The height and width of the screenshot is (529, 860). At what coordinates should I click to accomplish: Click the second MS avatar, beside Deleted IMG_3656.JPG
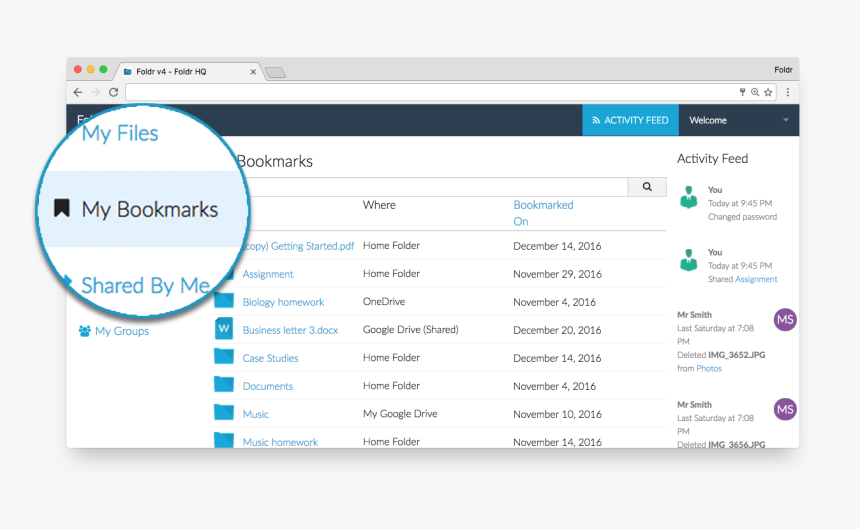tap(785, 409)
